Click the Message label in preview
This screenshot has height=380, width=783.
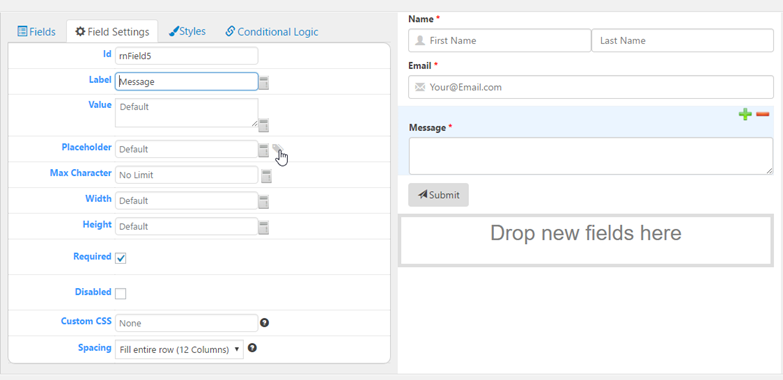427,128
